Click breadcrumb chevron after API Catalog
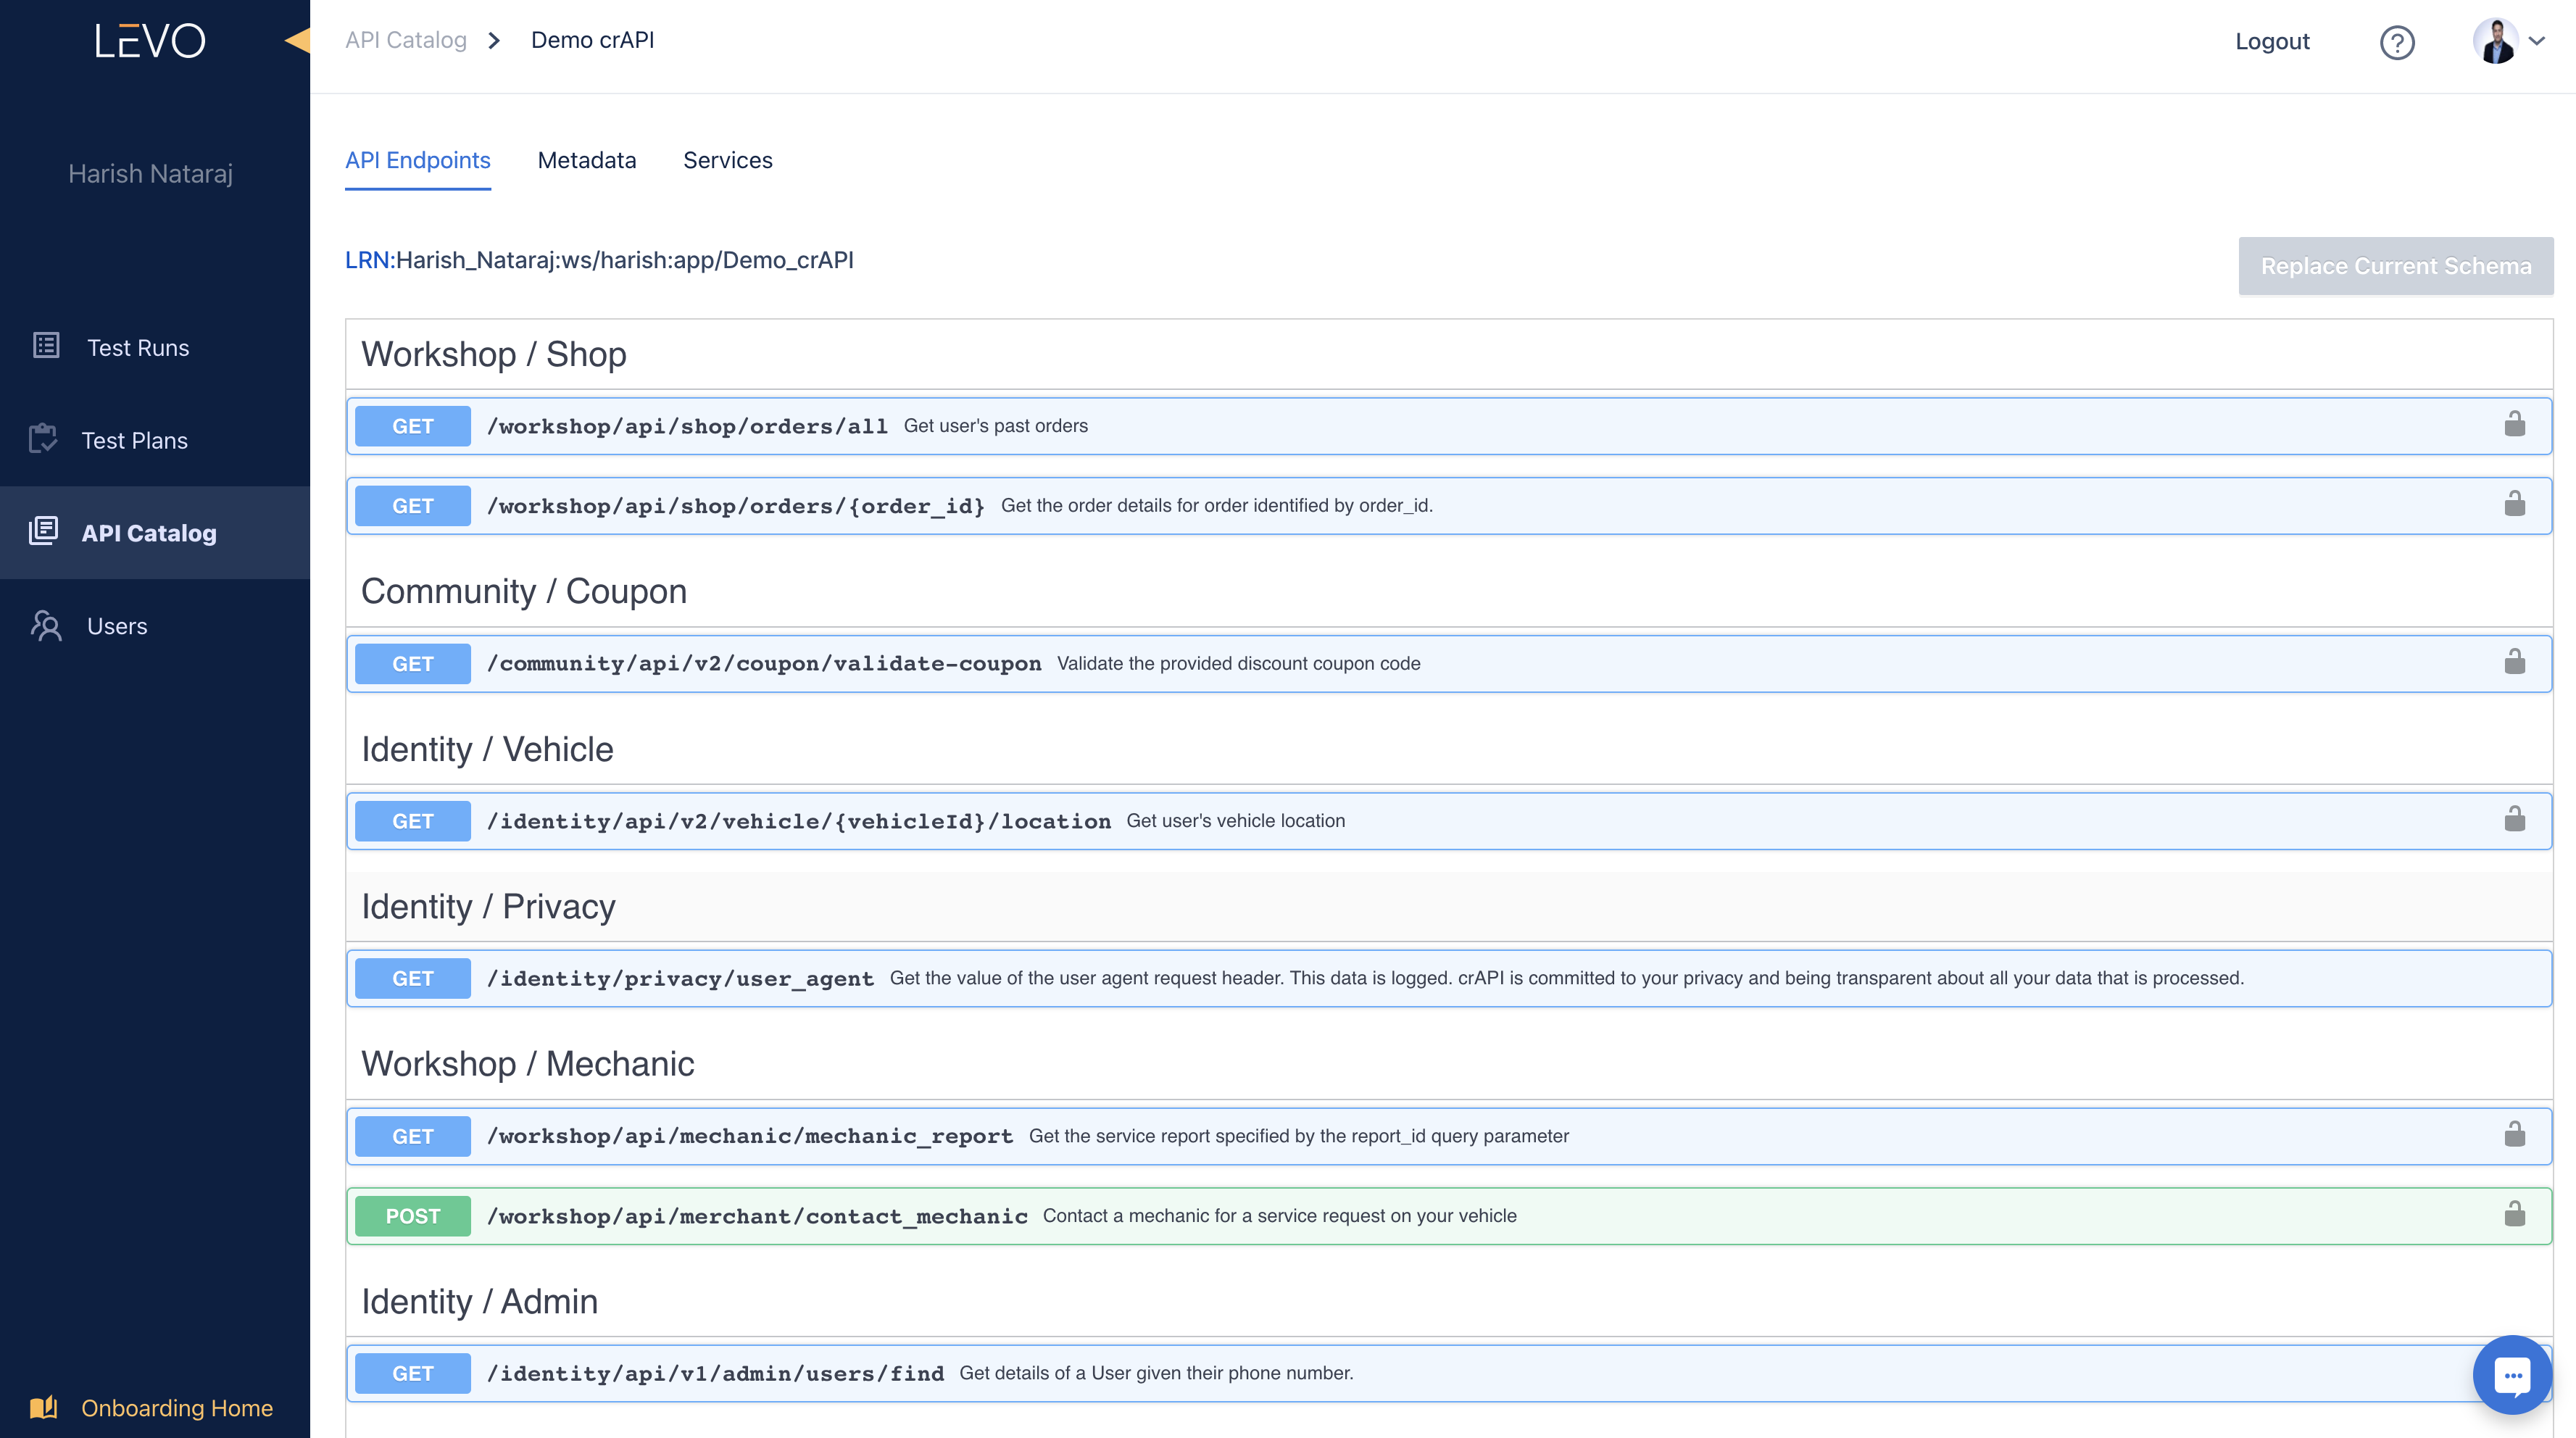Viewport: 2576px width, 1438px height. coord(494,41)
